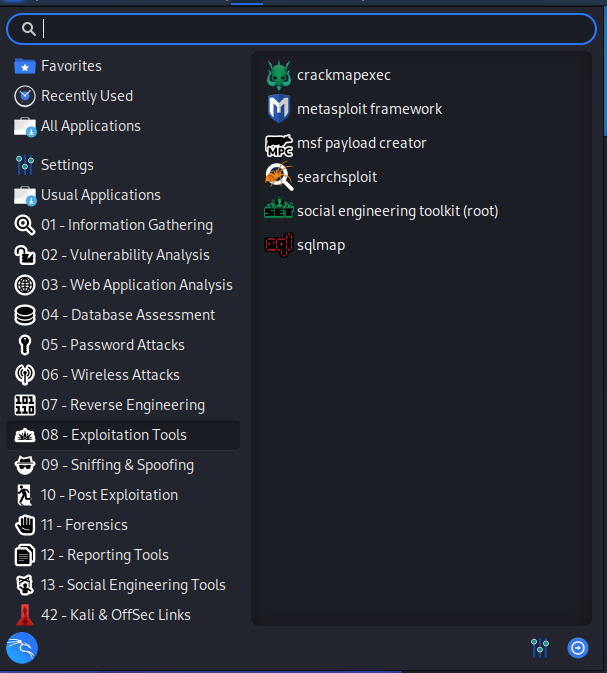Click the Kali dragon logo at bottom left
Screen dimensions: 607x673
(22, 648)
